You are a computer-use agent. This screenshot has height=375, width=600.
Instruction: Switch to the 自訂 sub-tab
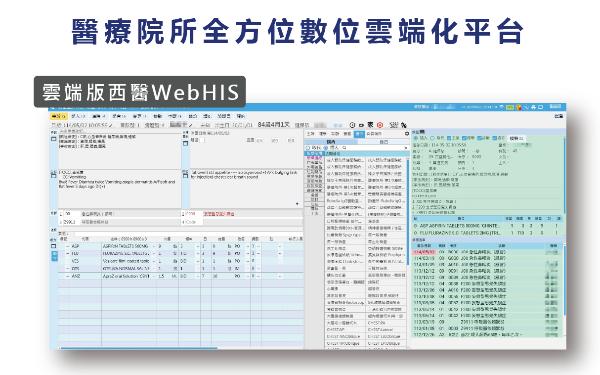(x=383, y=142)
